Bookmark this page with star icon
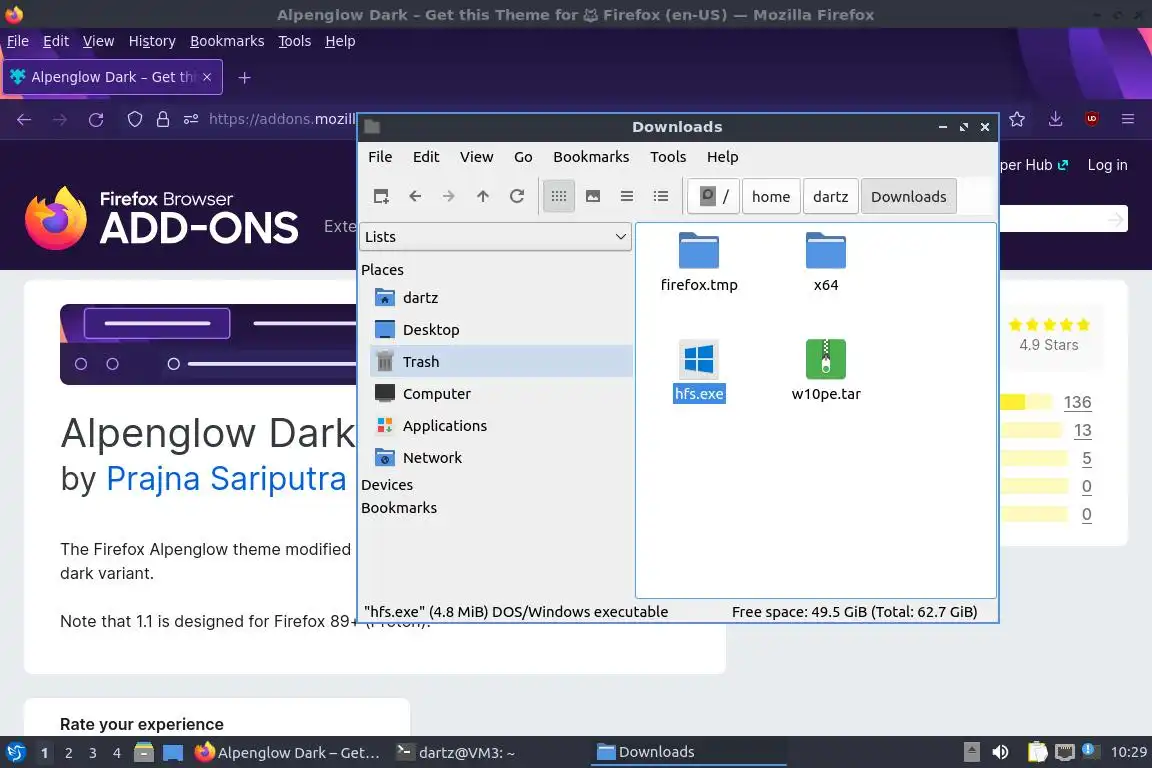Image resolution: width=1152 pixels, height=768 pixels. (x=1017, y=119)
